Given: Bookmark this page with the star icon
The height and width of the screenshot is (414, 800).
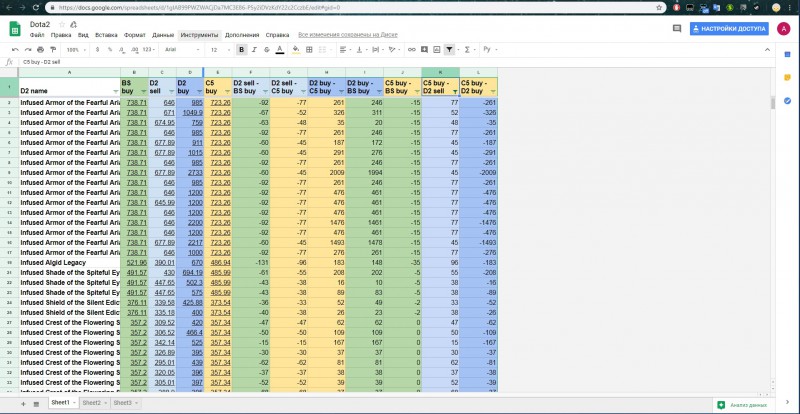Looking at the screenshot, I should tap(659, 8).
